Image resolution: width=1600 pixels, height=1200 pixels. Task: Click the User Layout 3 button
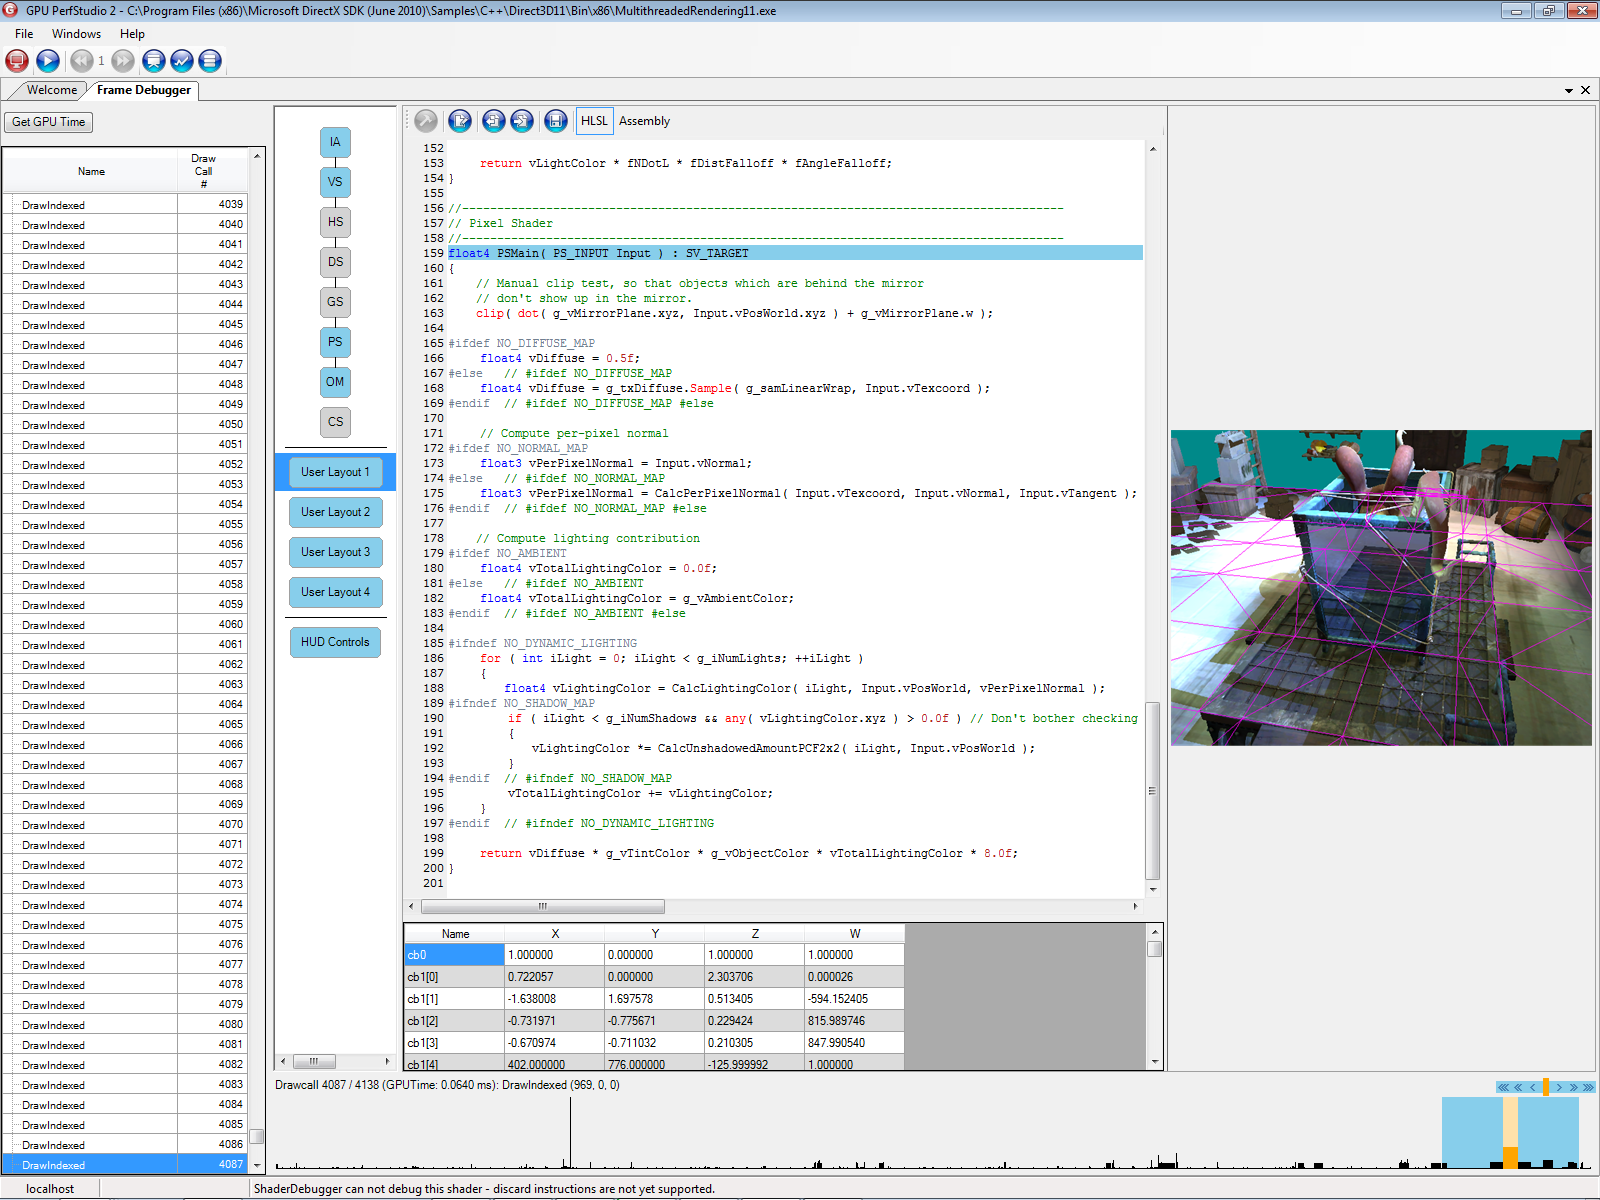click(335, 552)
